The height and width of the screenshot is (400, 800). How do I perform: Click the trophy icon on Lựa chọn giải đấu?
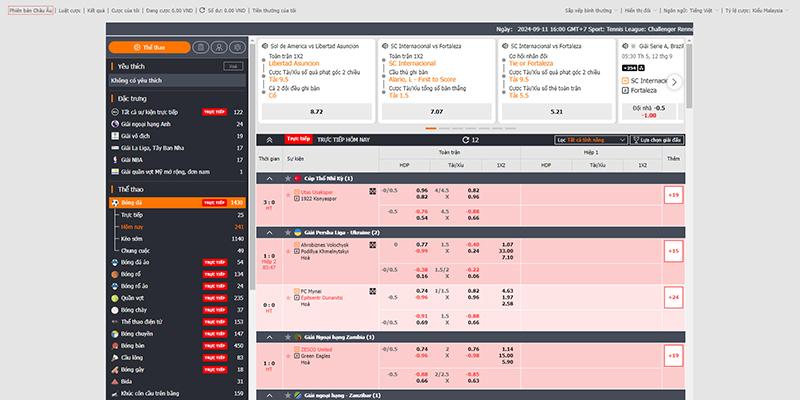(x=636, y=140)
